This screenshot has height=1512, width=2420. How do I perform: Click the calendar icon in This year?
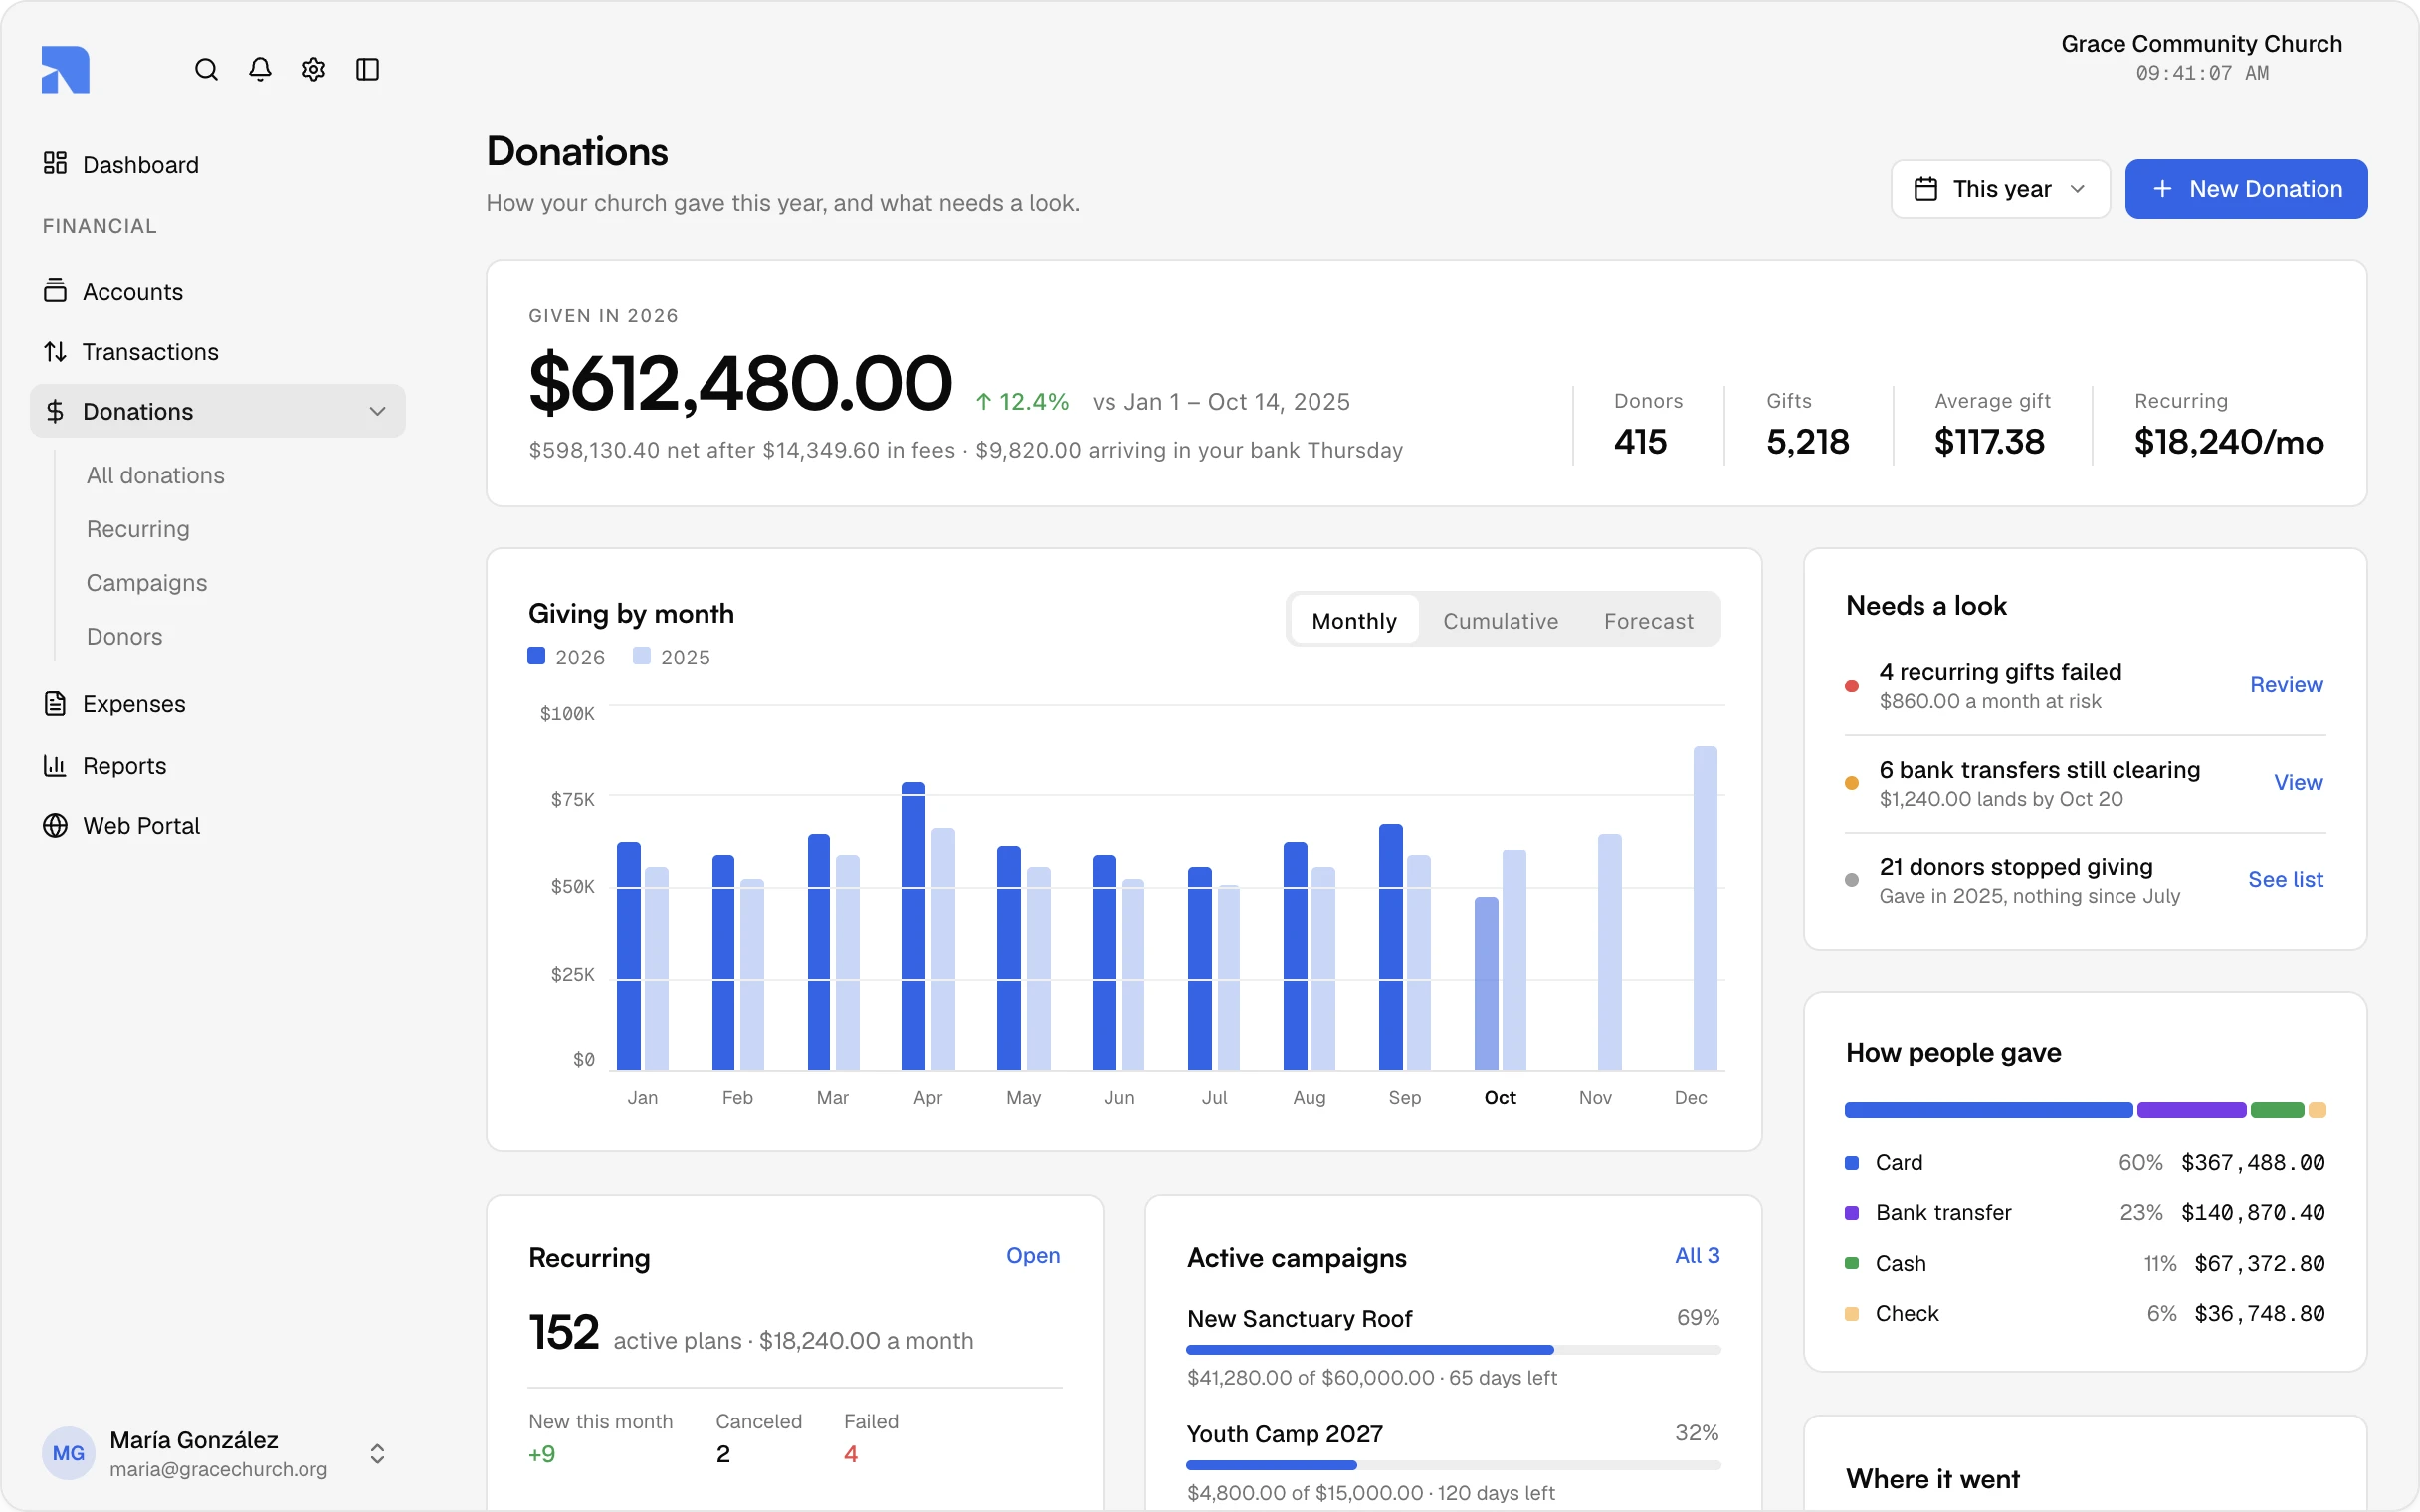[1925, 189]
